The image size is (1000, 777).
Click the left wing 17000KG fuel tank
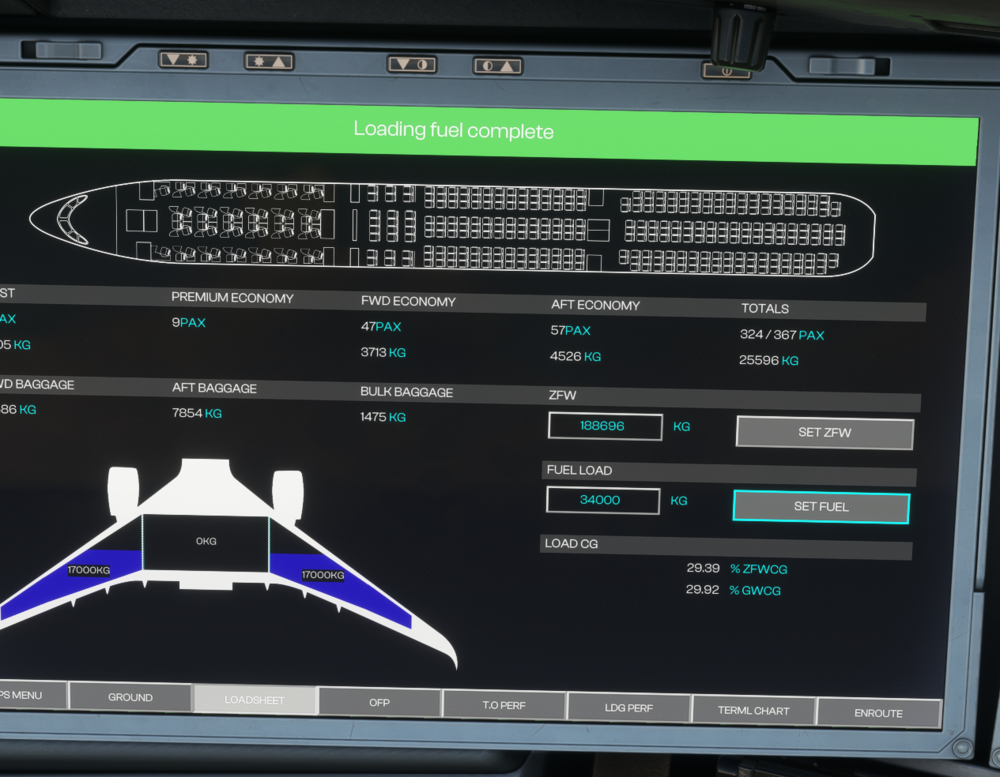(88, 572)
